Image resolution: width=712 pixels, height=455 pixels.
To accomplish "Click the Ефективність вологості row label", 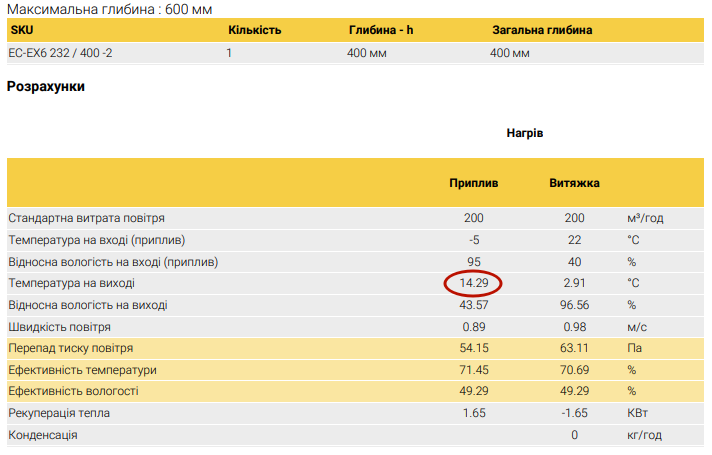I will click(x=74, y=391).
